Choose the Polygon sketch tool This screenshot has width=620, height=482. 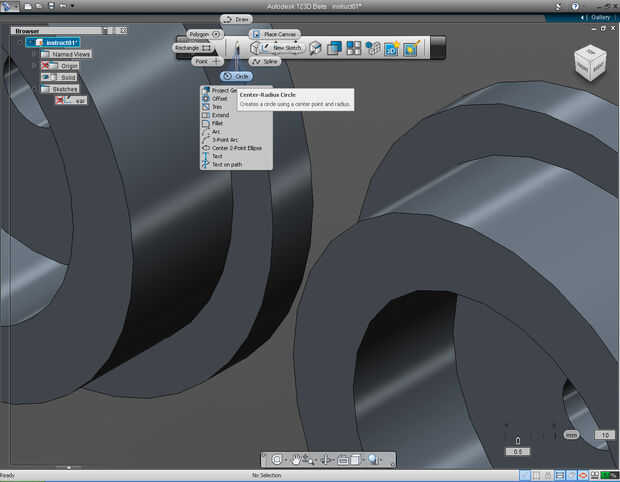[x=204, y=34]
